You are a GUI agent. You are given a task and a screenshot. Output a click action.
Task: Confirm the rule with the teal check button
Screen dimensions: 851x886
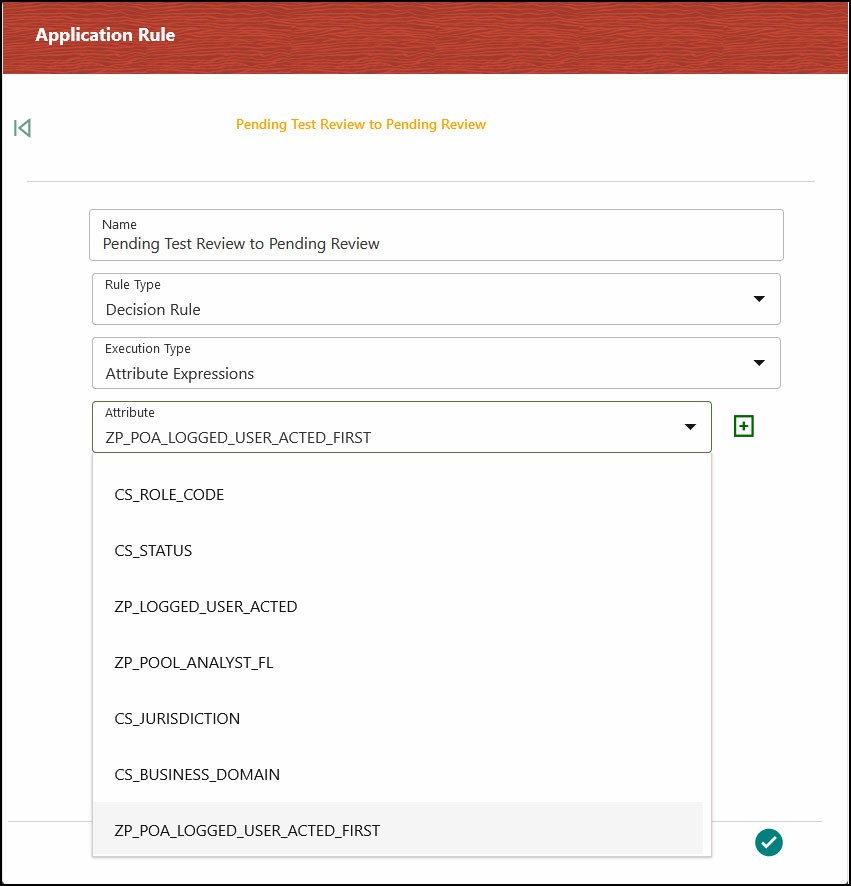[768, 843]
